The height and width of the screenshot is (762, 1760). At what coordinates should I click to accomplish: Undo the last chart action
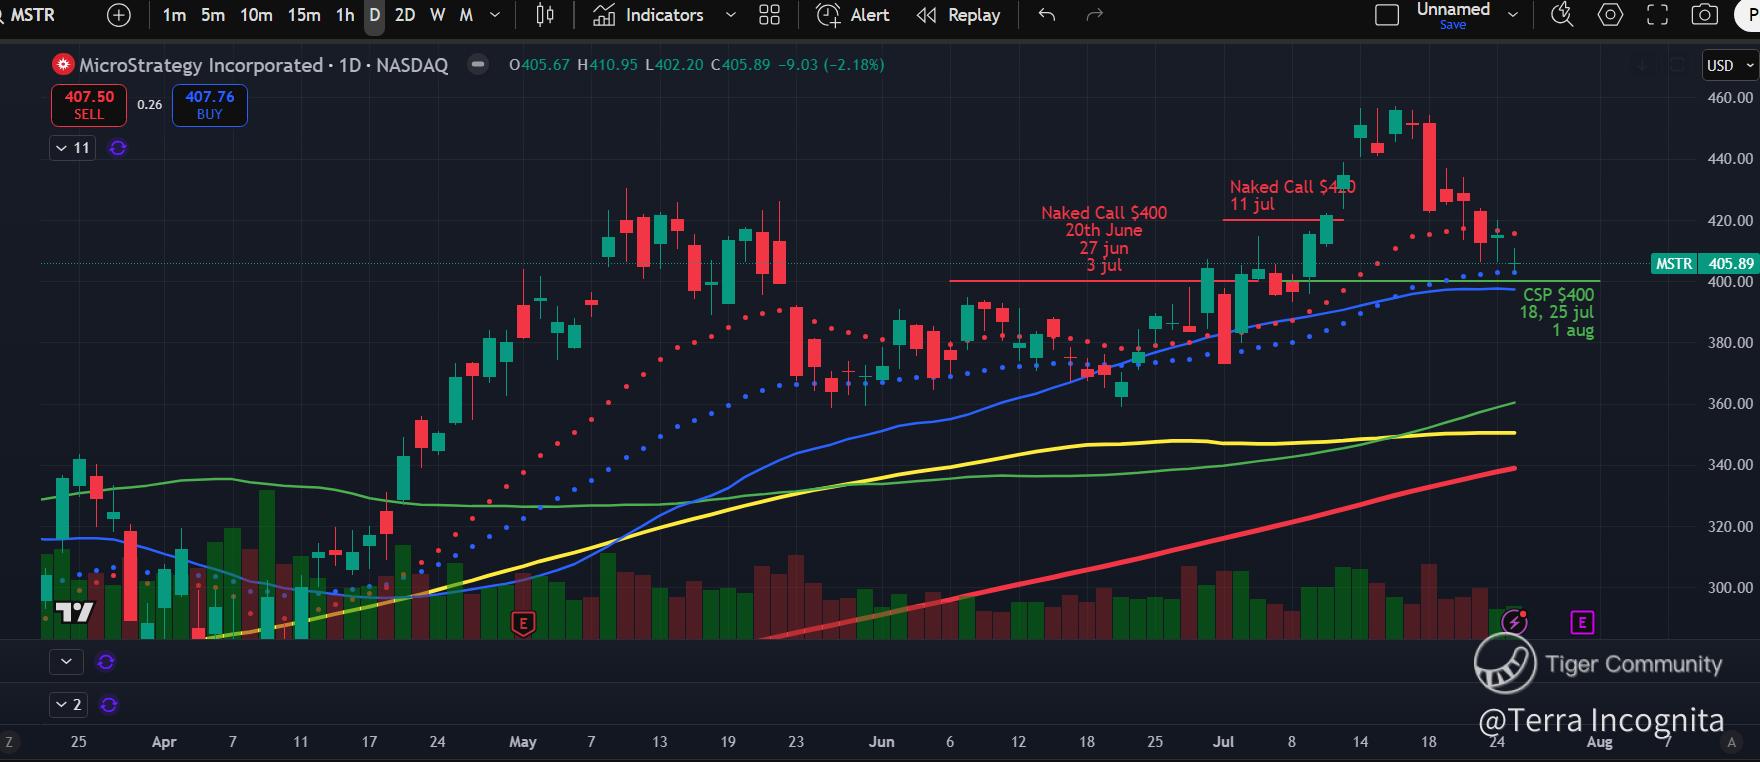(x=1047, y=15)
